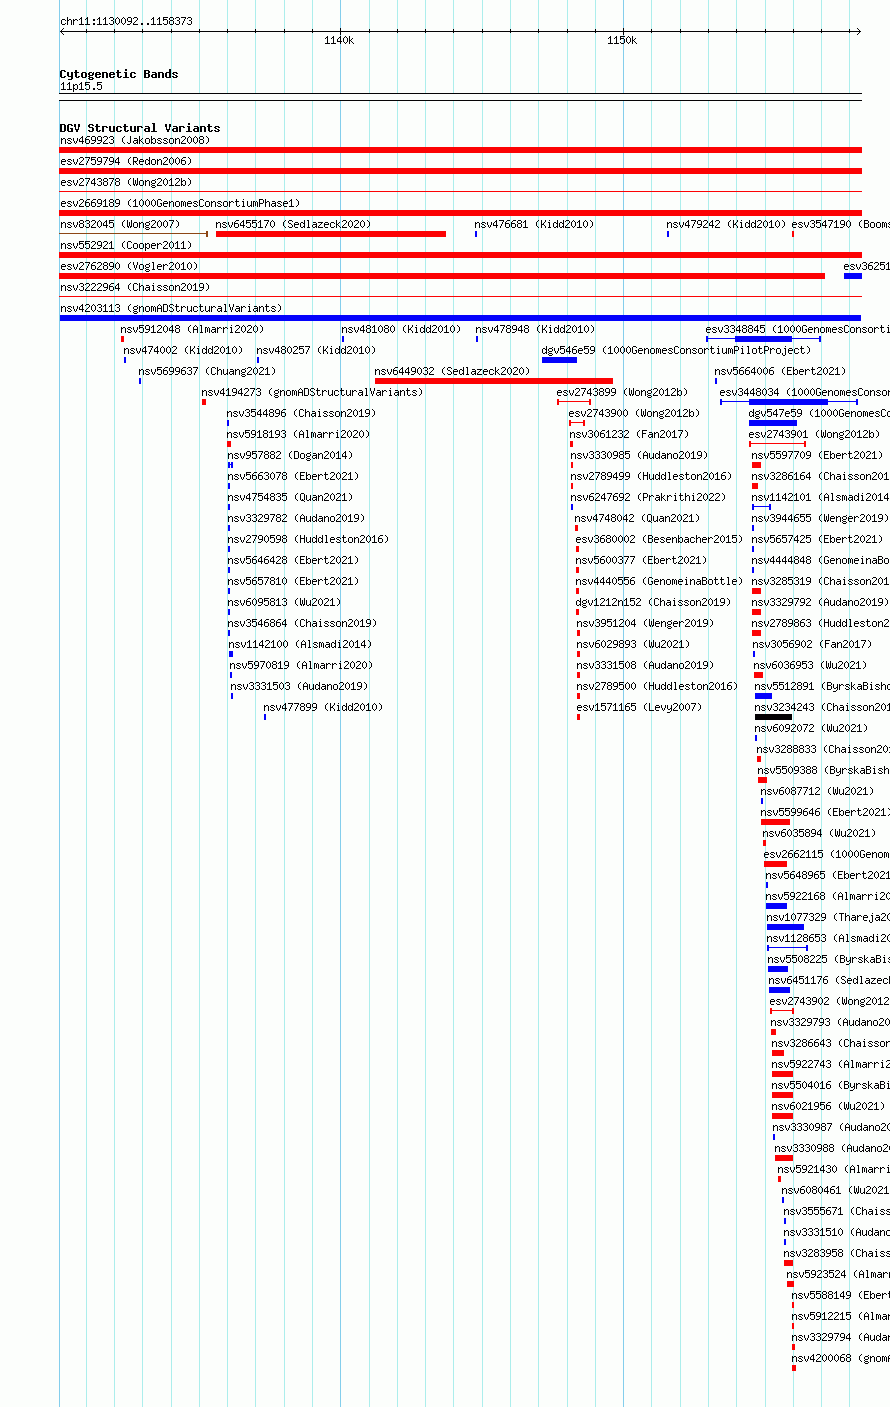Open the esv2759794 (Redon2006) variant
Viewport: 890px width, 1407px height.
[x=126, y=161]
